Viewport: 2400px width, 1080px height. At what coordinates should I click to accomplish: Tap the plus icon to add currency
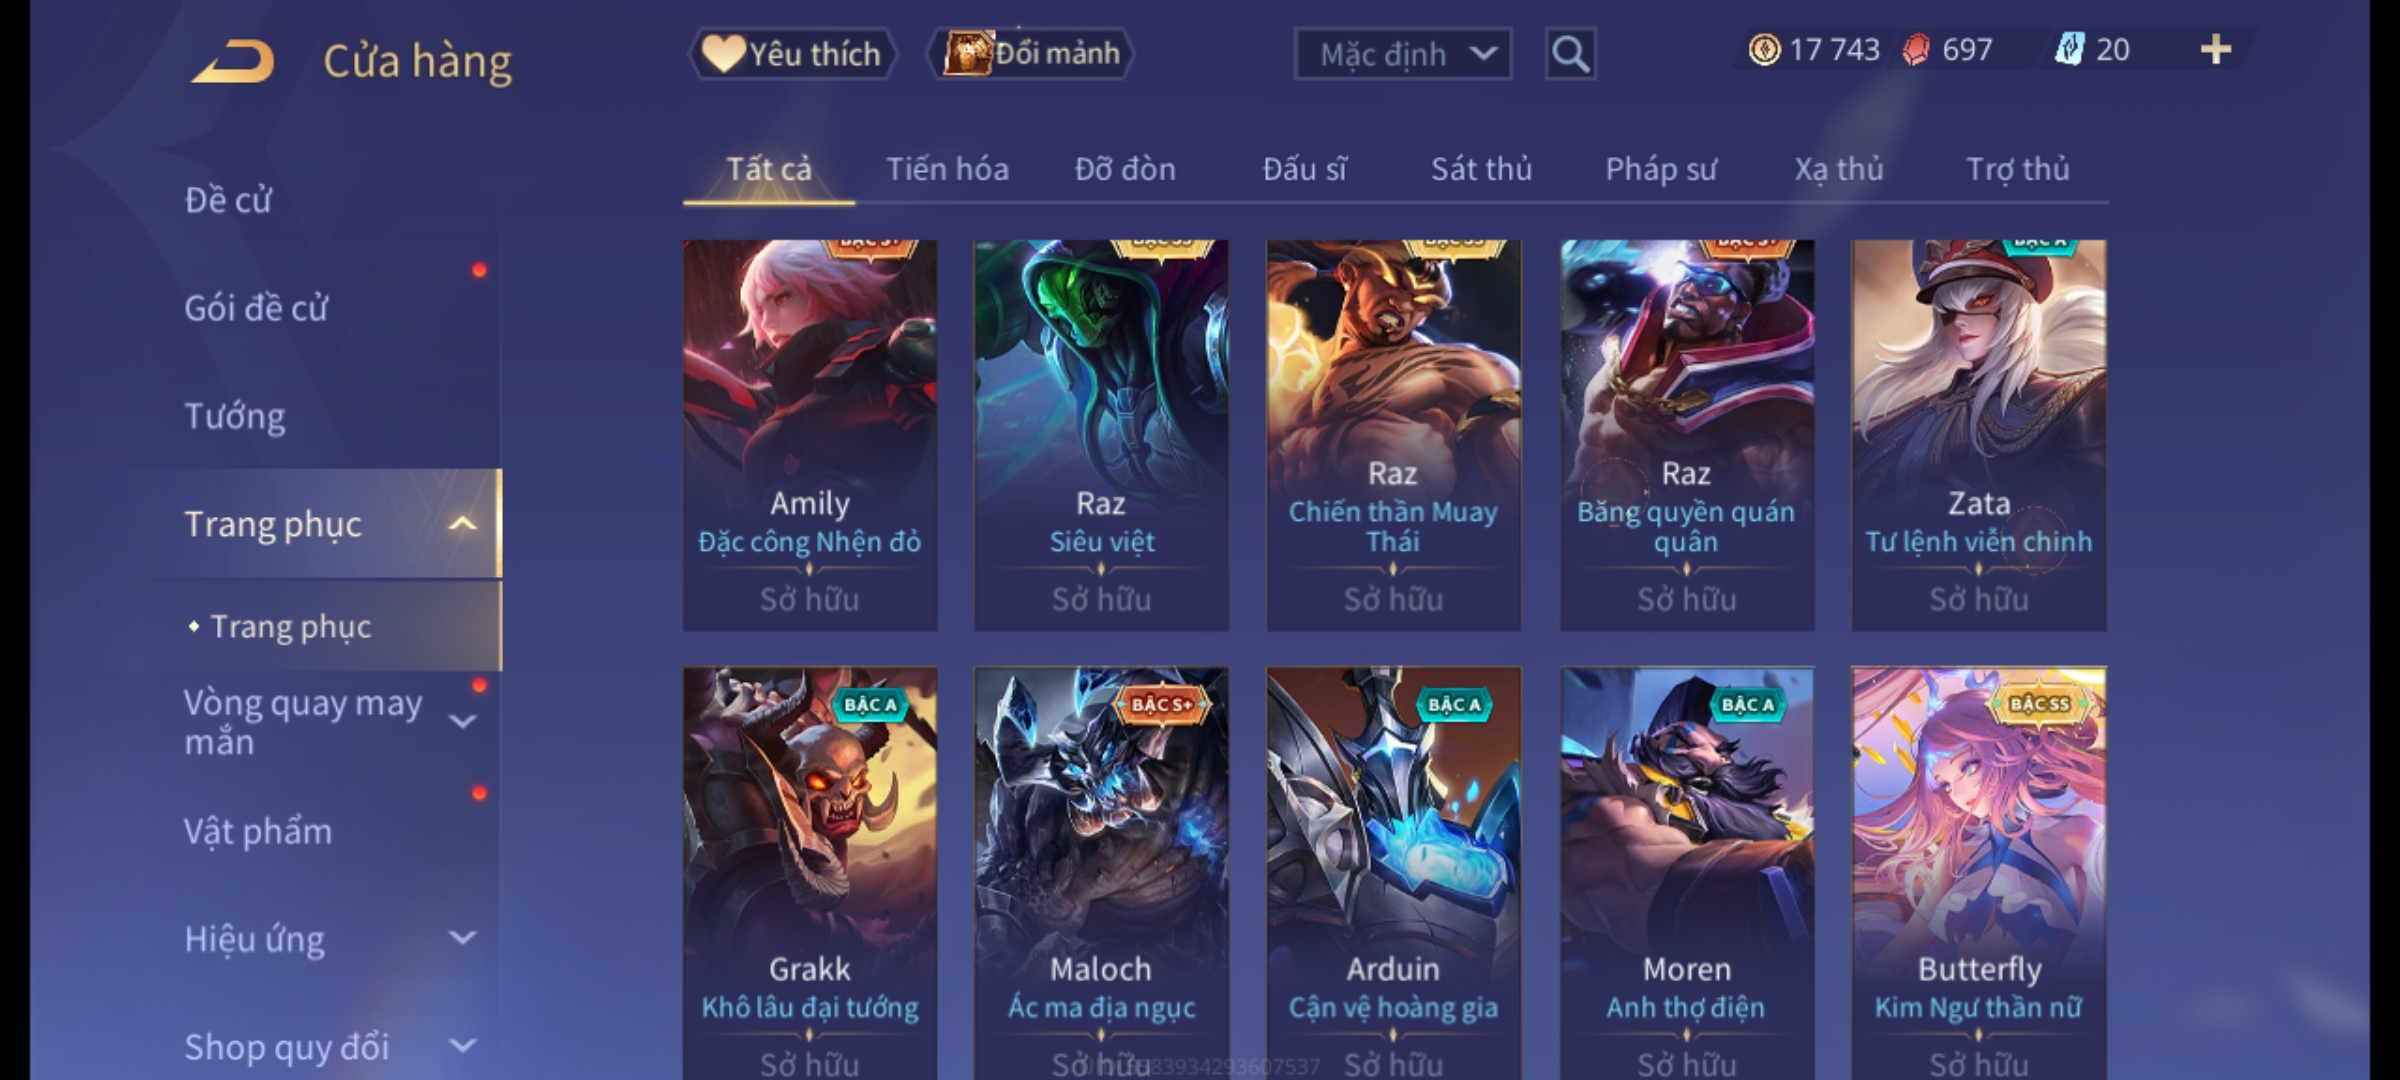2216,50
